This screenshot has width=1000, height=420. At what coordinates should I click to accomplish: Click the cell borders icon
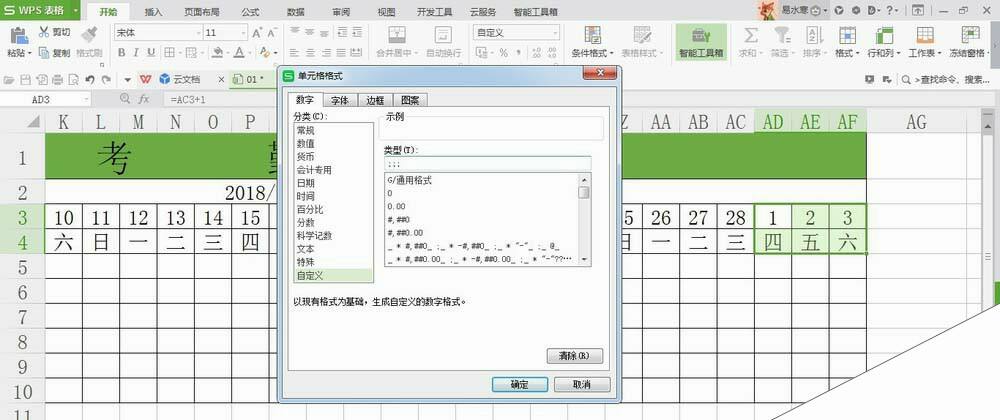[x=169, y=52]
